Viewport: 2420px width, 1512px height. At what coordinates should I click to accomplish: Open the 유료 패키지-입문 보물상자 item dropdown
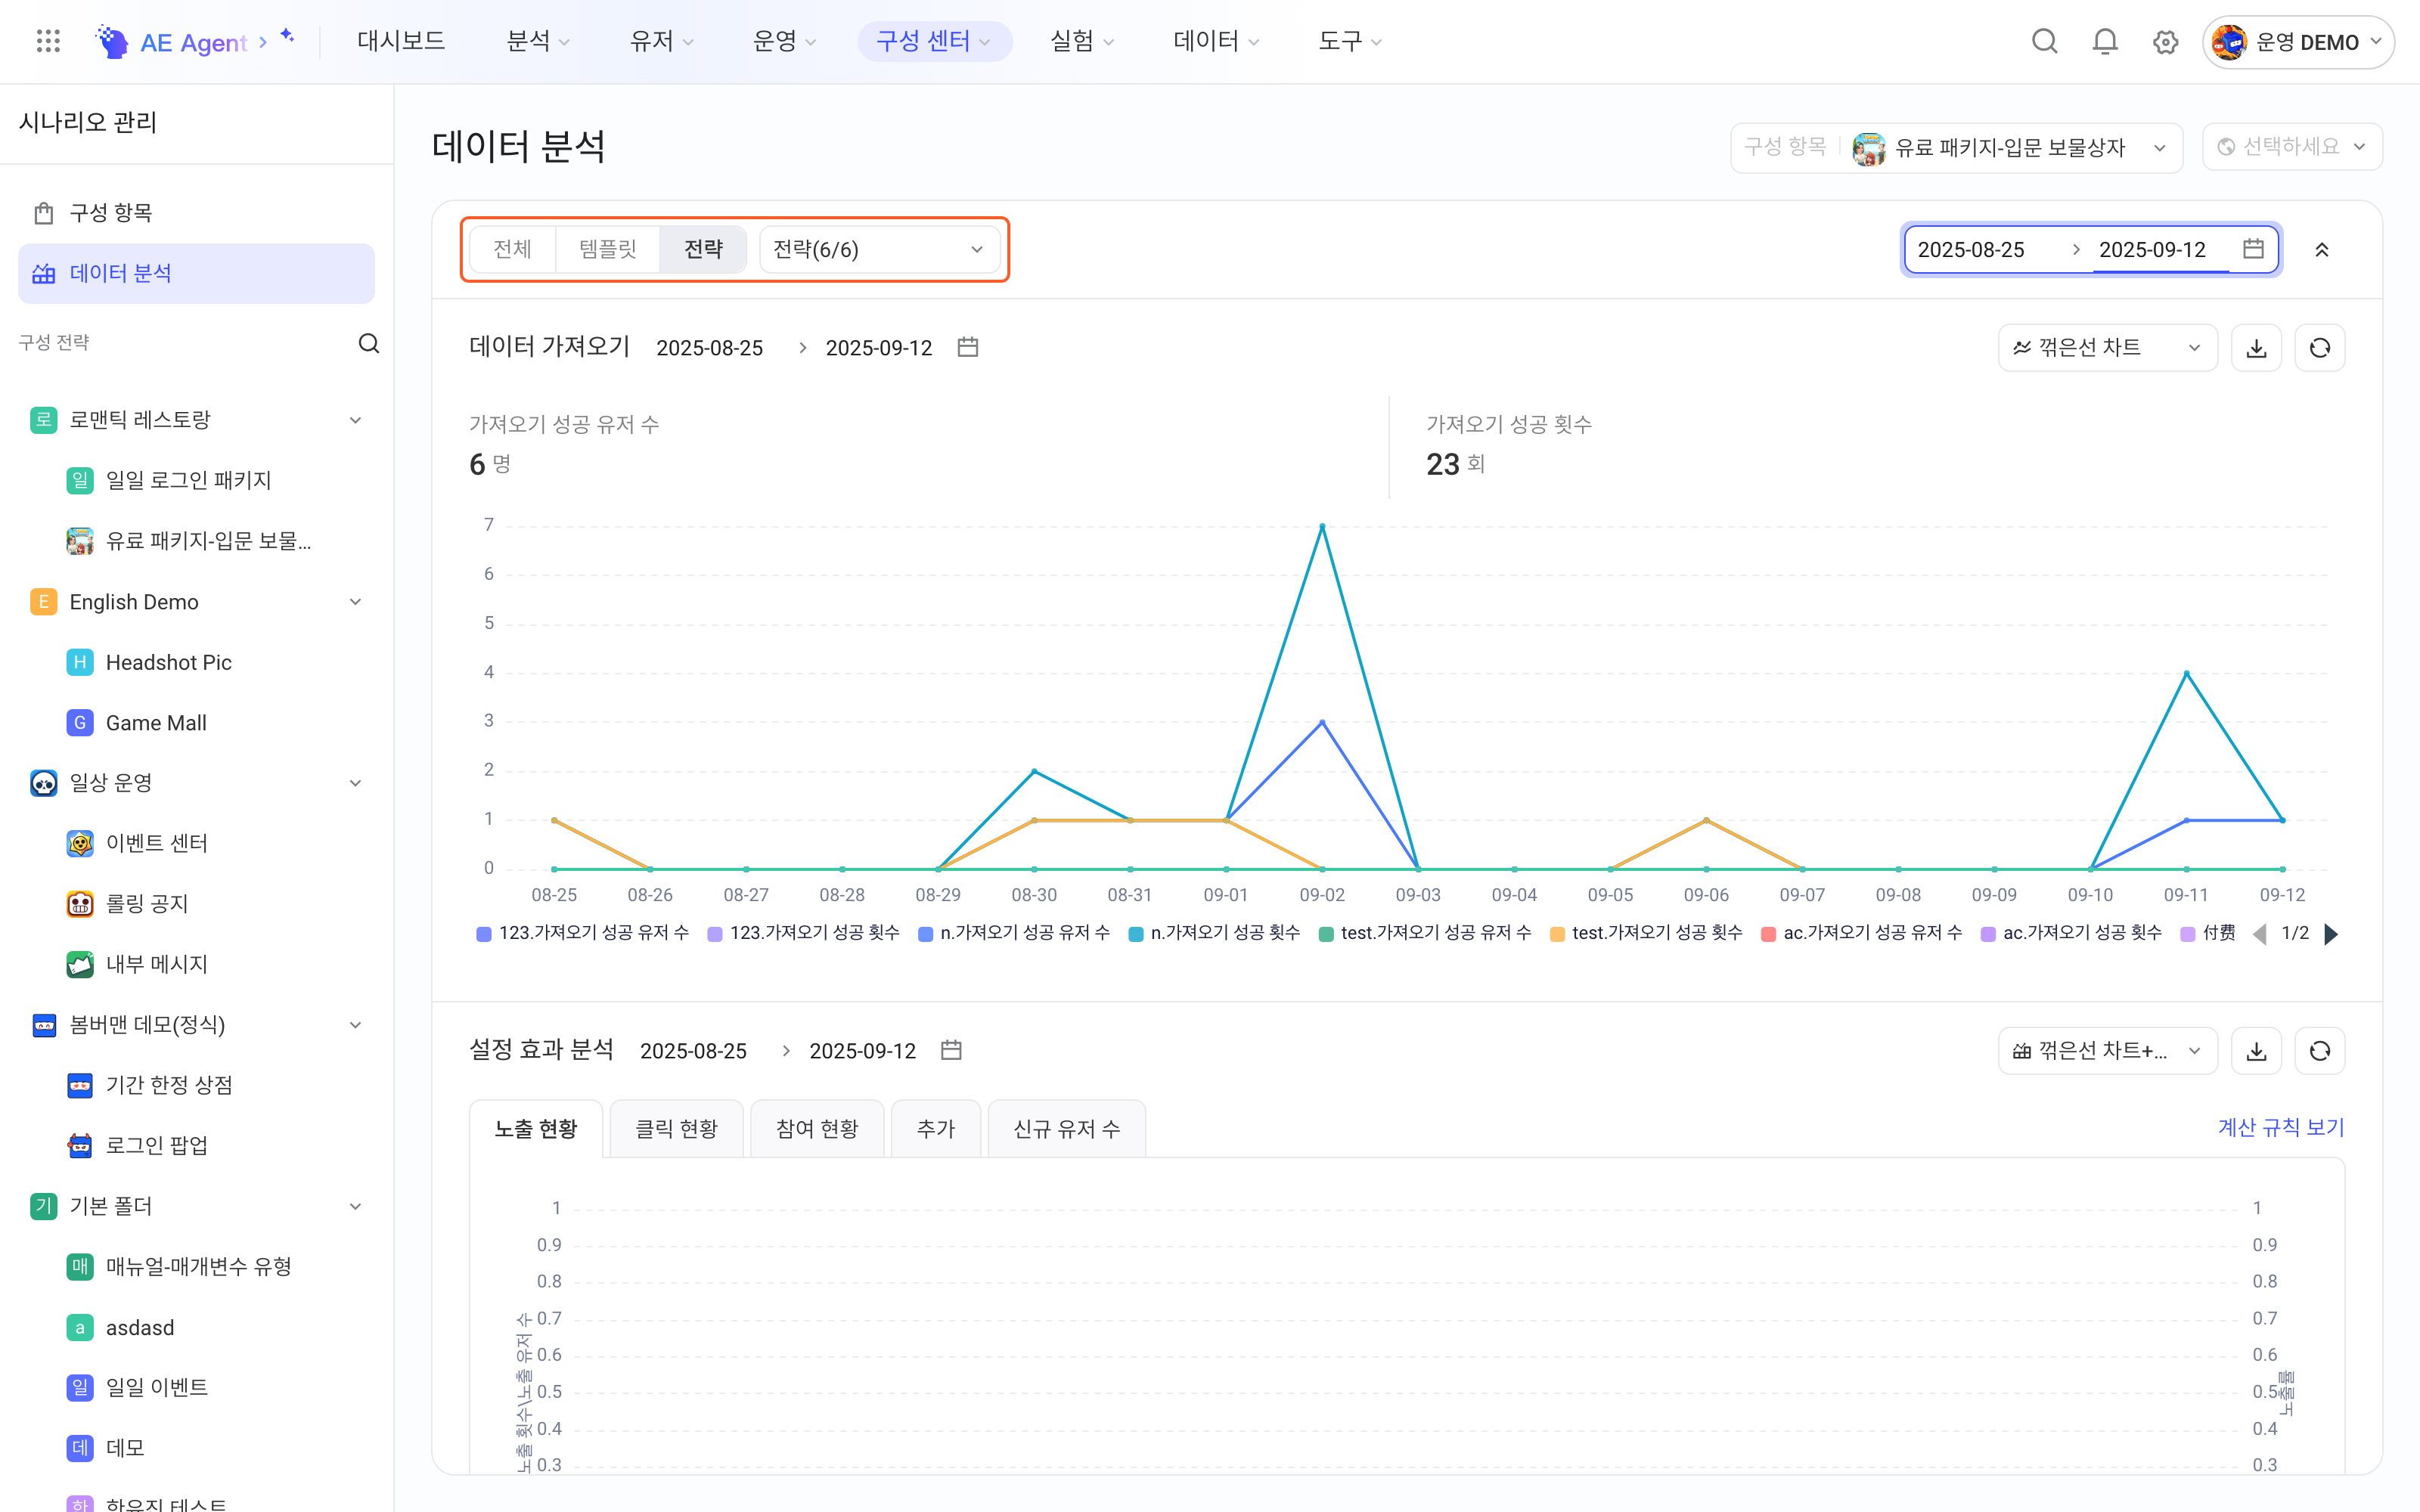click(x=1956, y=148)
